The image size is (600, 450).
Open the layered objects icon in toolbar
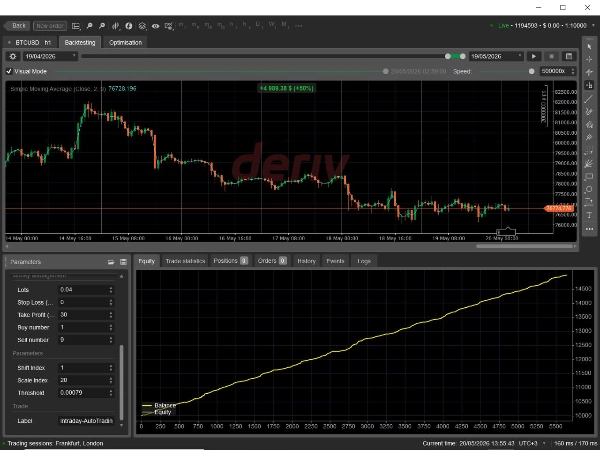coord(142,26)
